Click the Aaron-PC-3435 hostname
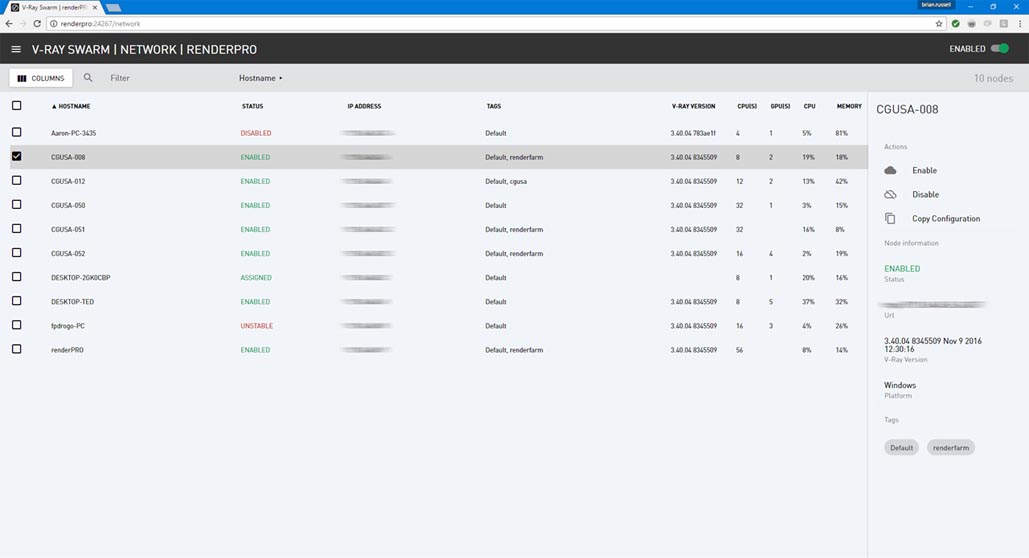Viewport: 1029px width, 558px height. [74, 133]
